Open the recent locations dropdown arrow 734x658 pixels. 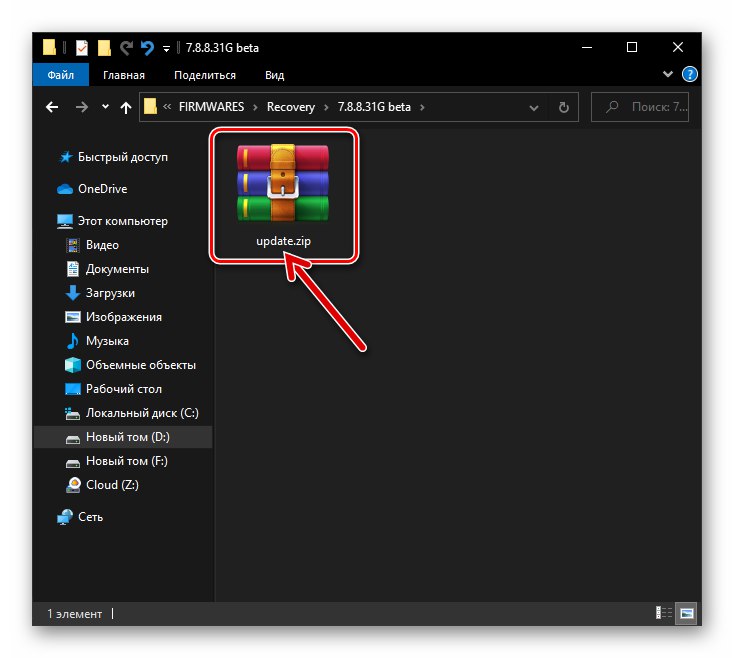[x=105, y=107]
